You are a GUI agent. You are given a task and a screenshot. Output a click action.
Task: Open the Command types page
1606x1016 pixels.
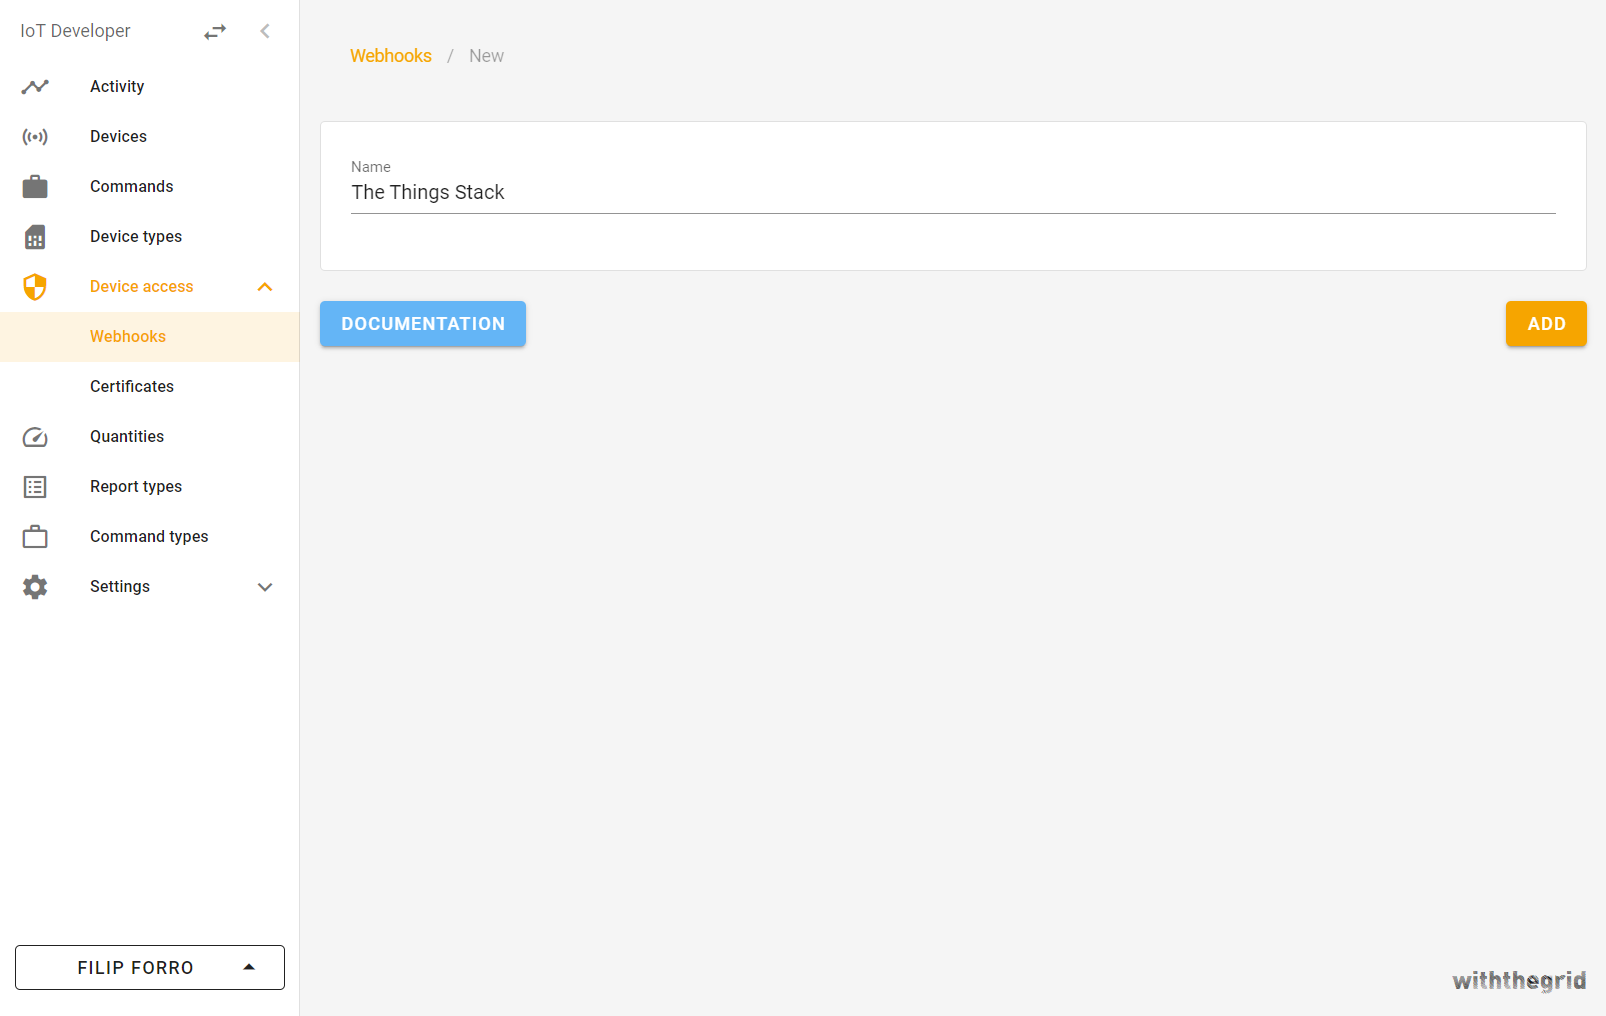coord(148,536)
